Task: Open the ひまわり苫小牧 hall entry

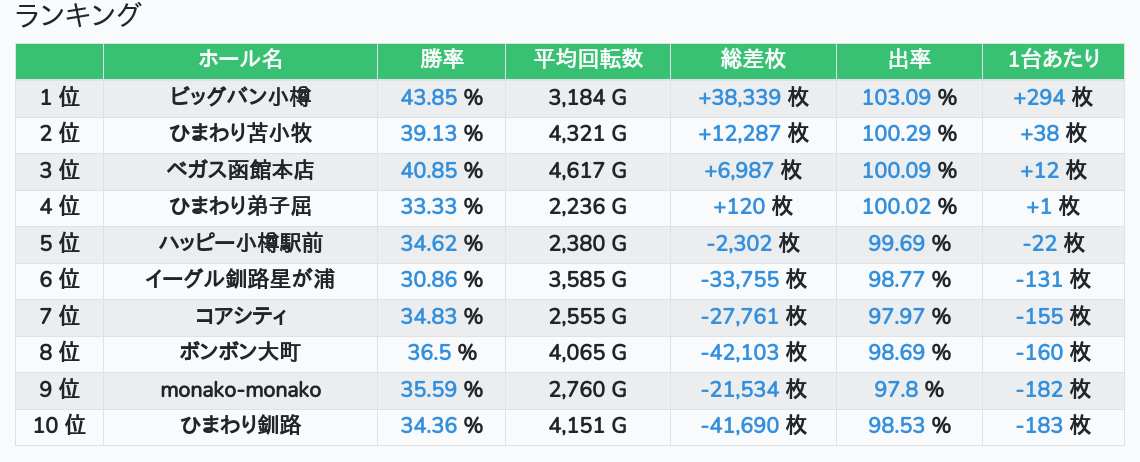Action: (x=241, y=134)
